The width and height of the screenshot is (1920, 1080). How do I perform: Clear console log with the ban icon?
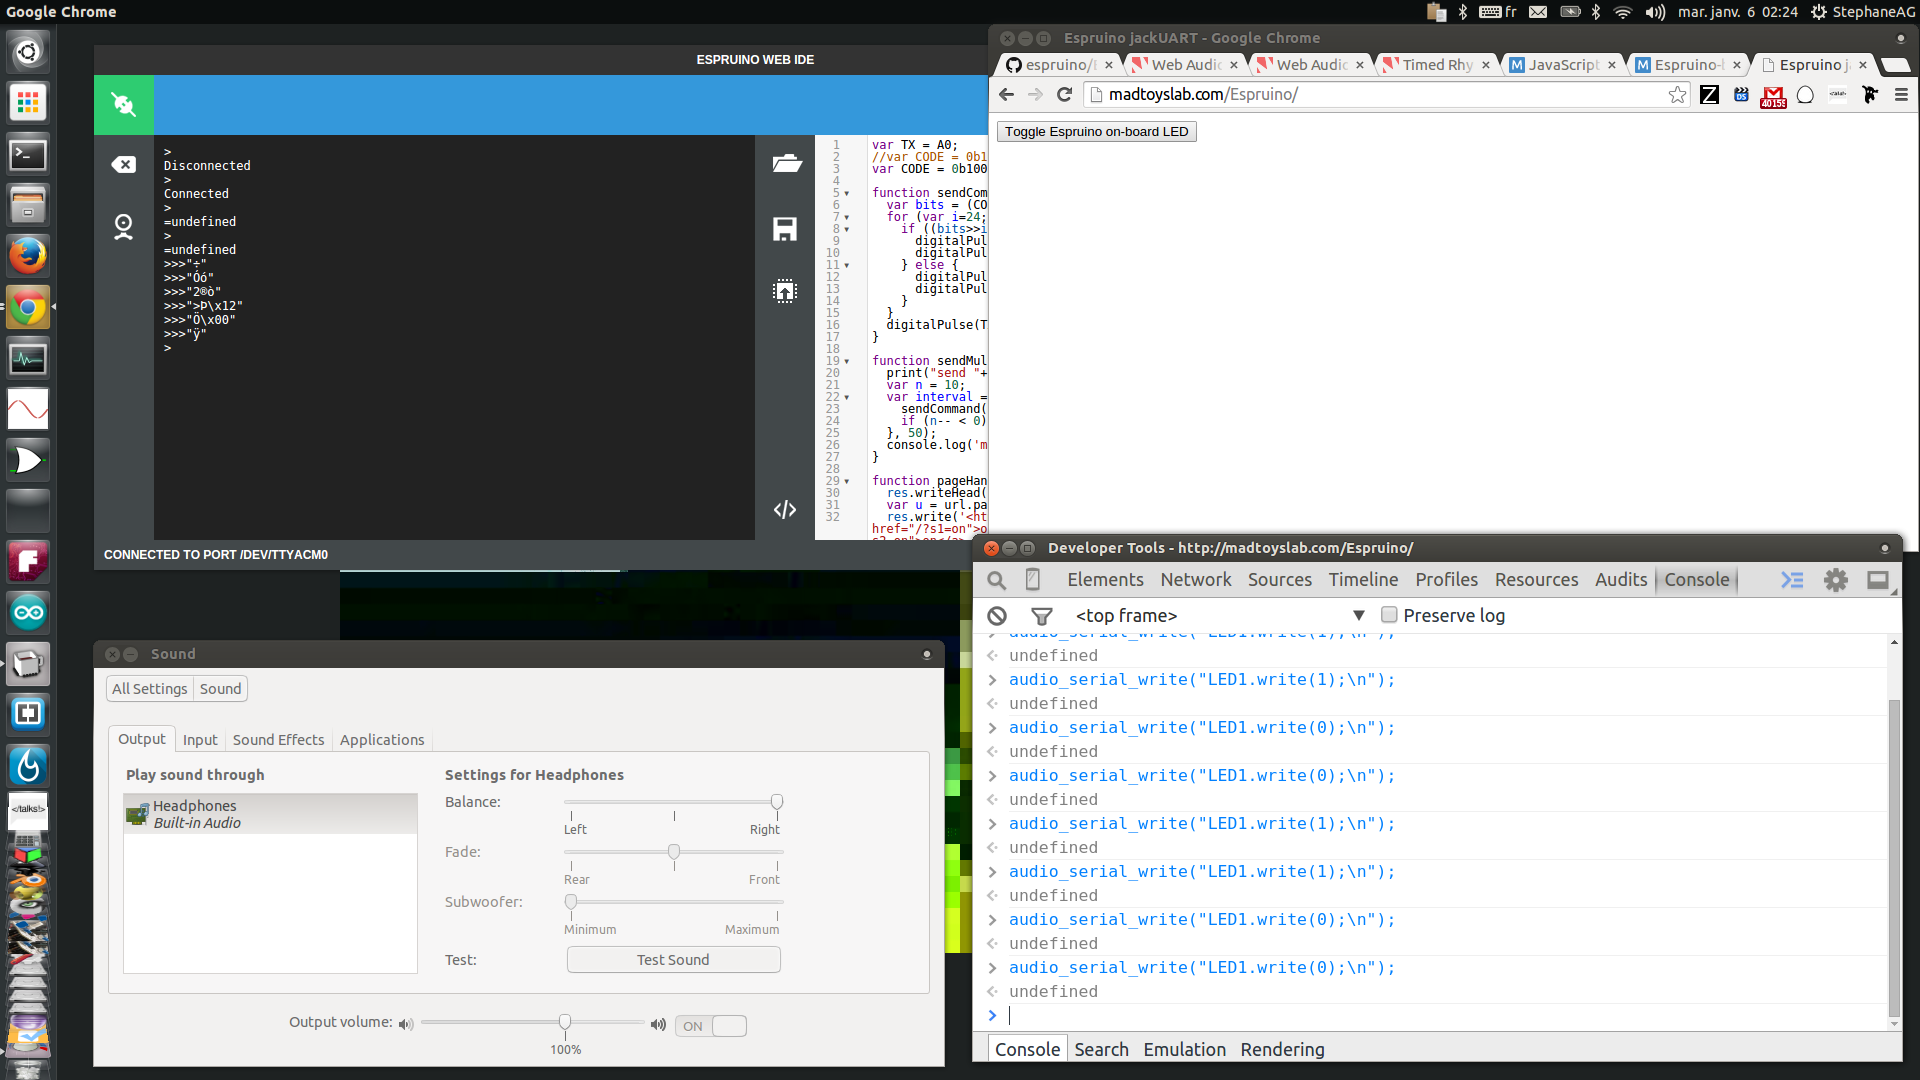(x=996, y=616)
